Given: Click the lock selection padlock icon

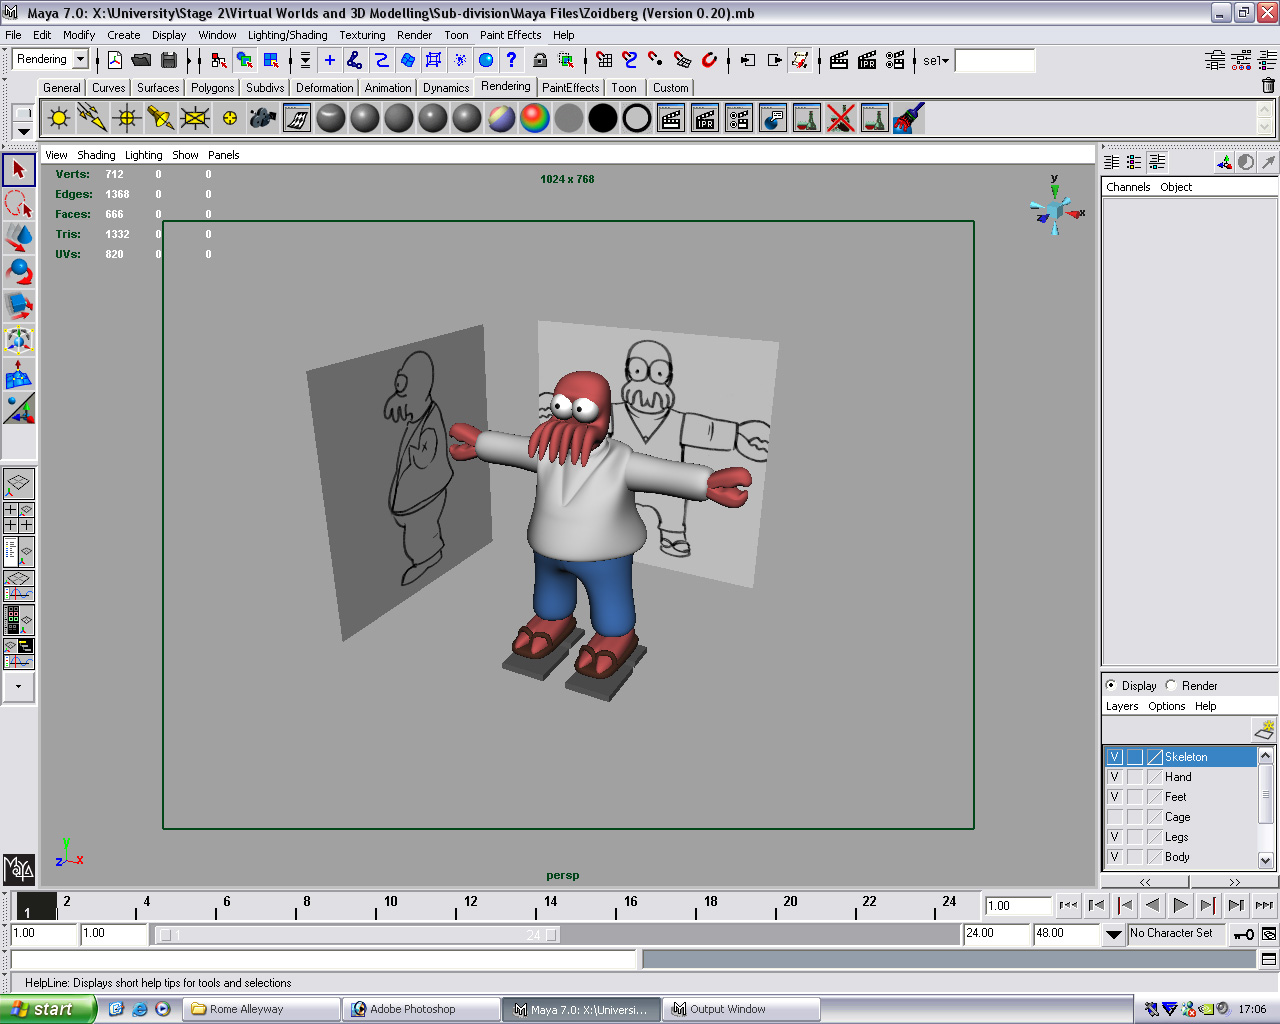Looking at the screenshot, I should coord(540,60).
